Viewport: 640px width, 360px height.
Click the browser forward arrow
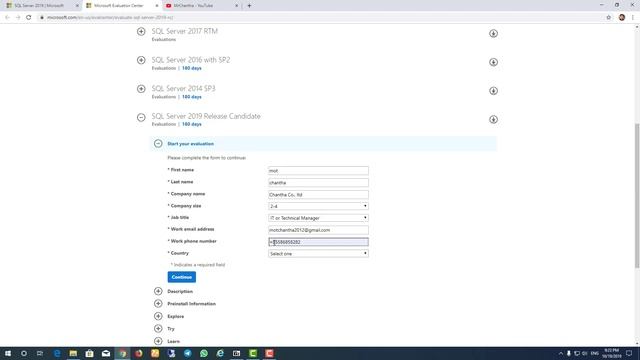click(18, 18)
